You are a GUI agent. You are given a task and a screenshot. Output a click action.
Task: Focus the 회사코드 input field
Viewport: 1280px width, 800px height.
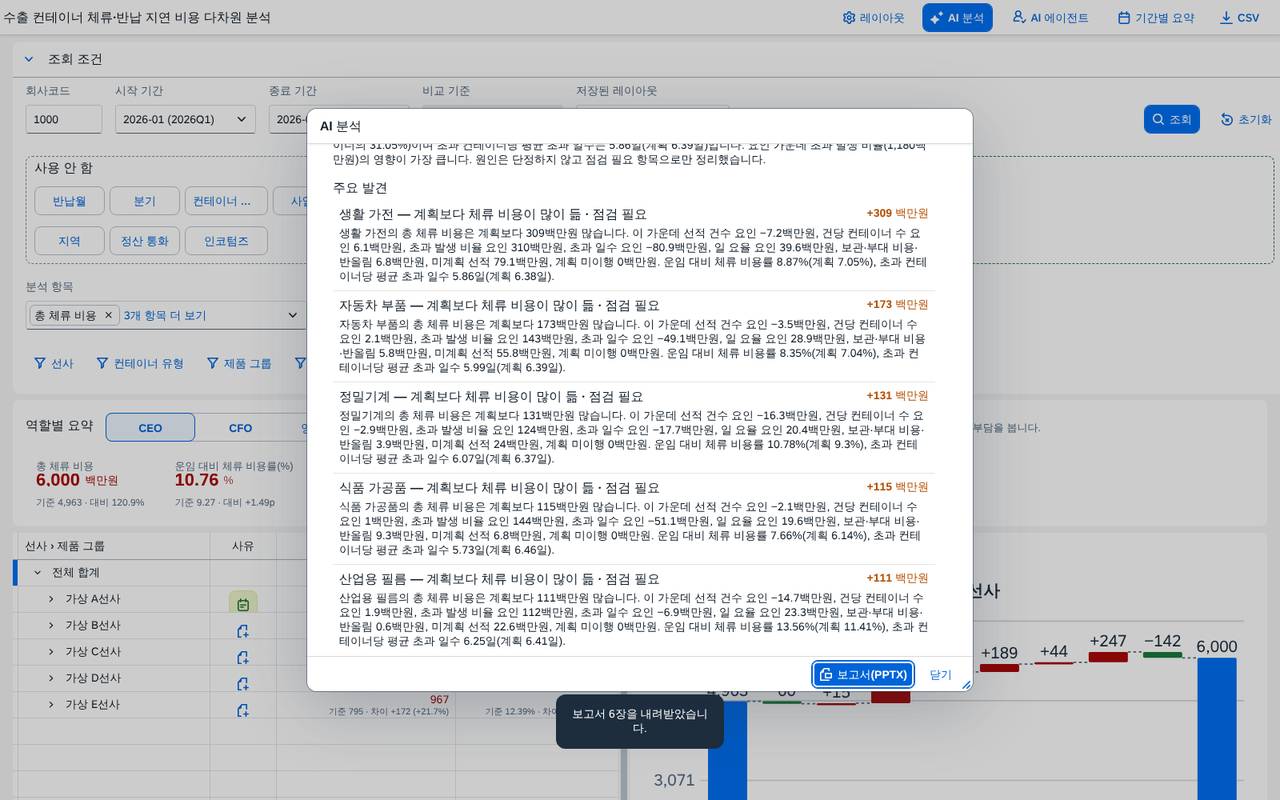tap(64, 119)
